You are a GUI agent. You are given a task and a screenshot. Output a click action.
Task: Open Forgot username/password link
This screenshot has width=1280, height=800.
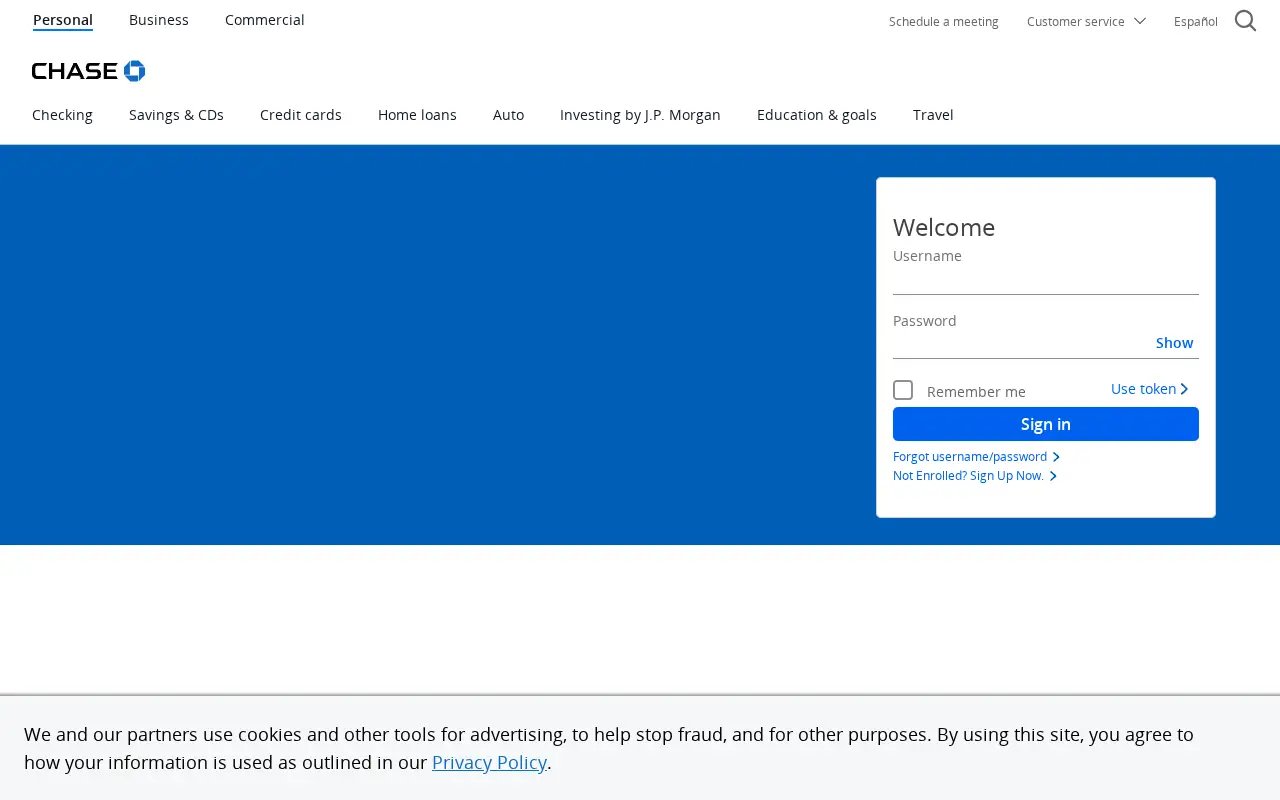[976, 457]
